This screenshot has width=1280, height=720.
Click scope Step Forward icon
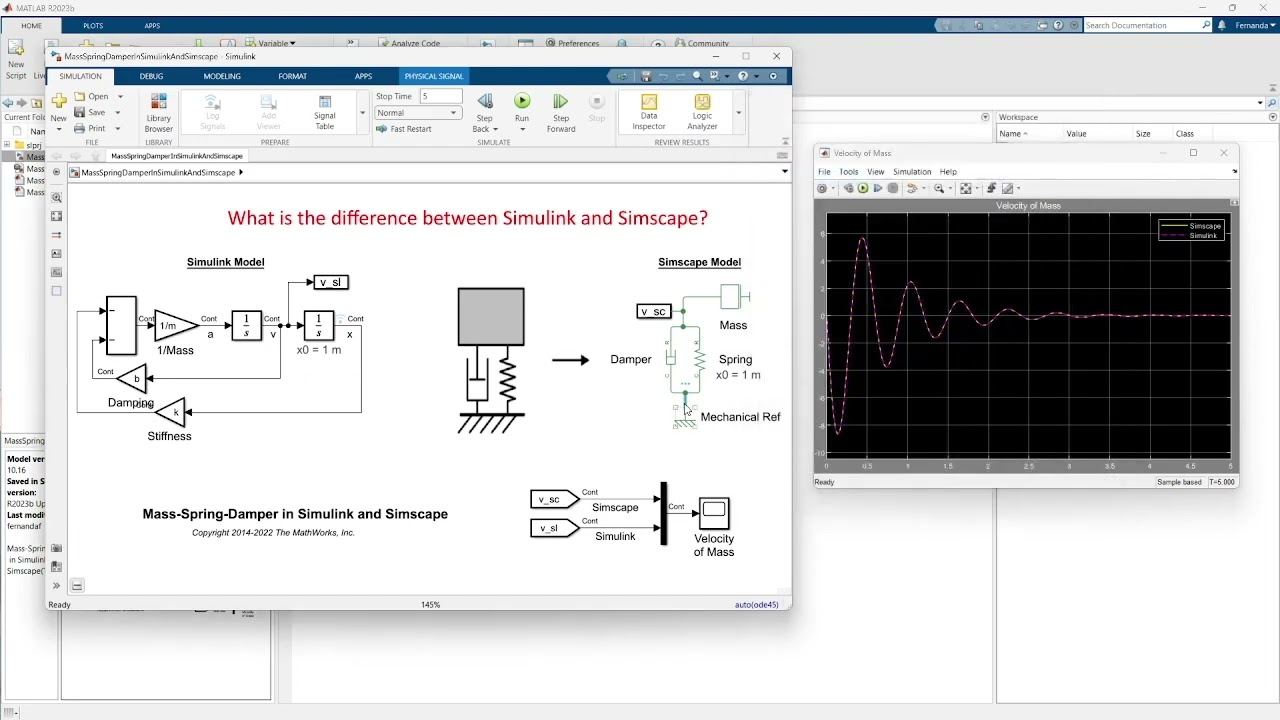[x=878, y=188]
